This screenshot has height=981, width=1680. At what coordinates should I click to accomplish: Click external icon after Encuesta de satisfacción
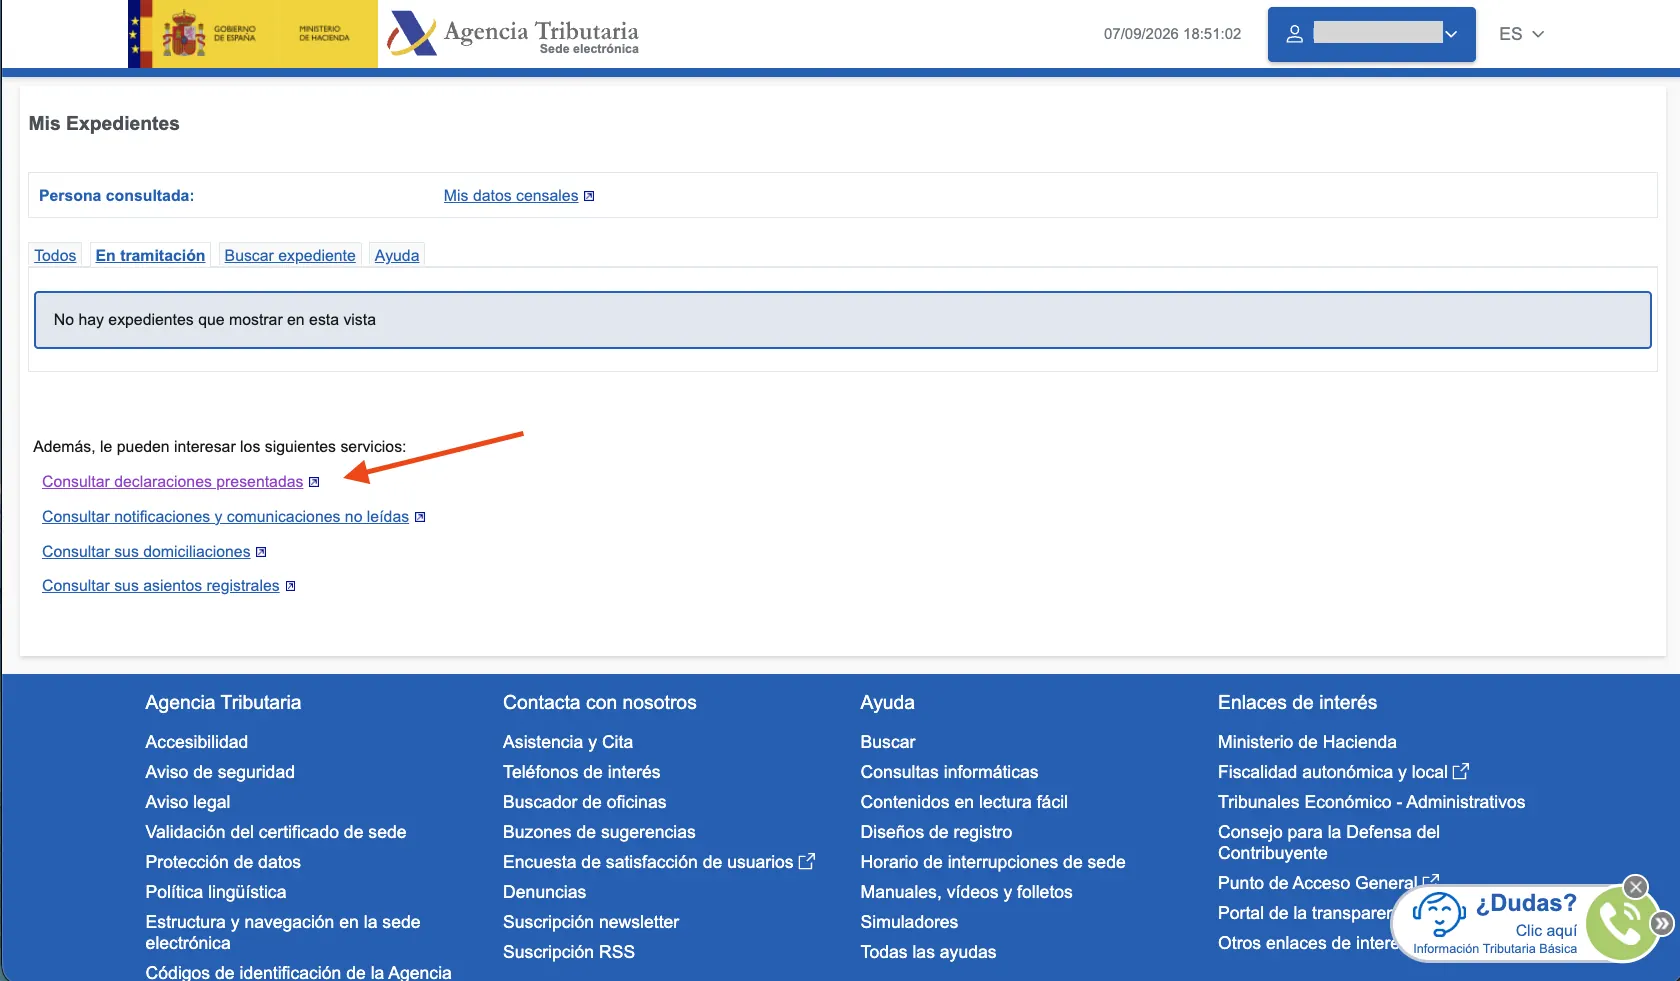(x=807, y=861)
